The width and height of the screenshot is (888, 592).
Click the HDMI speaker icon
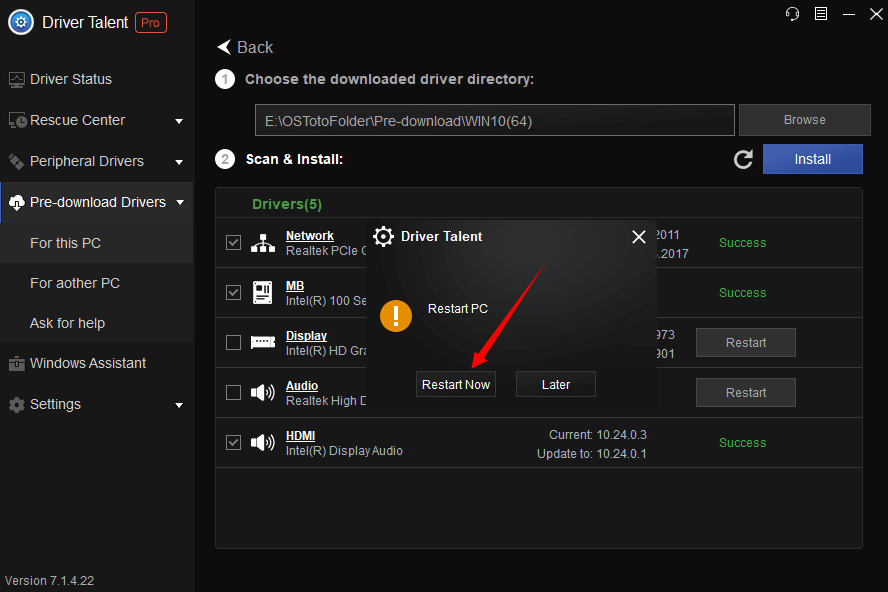coord(263,442)
